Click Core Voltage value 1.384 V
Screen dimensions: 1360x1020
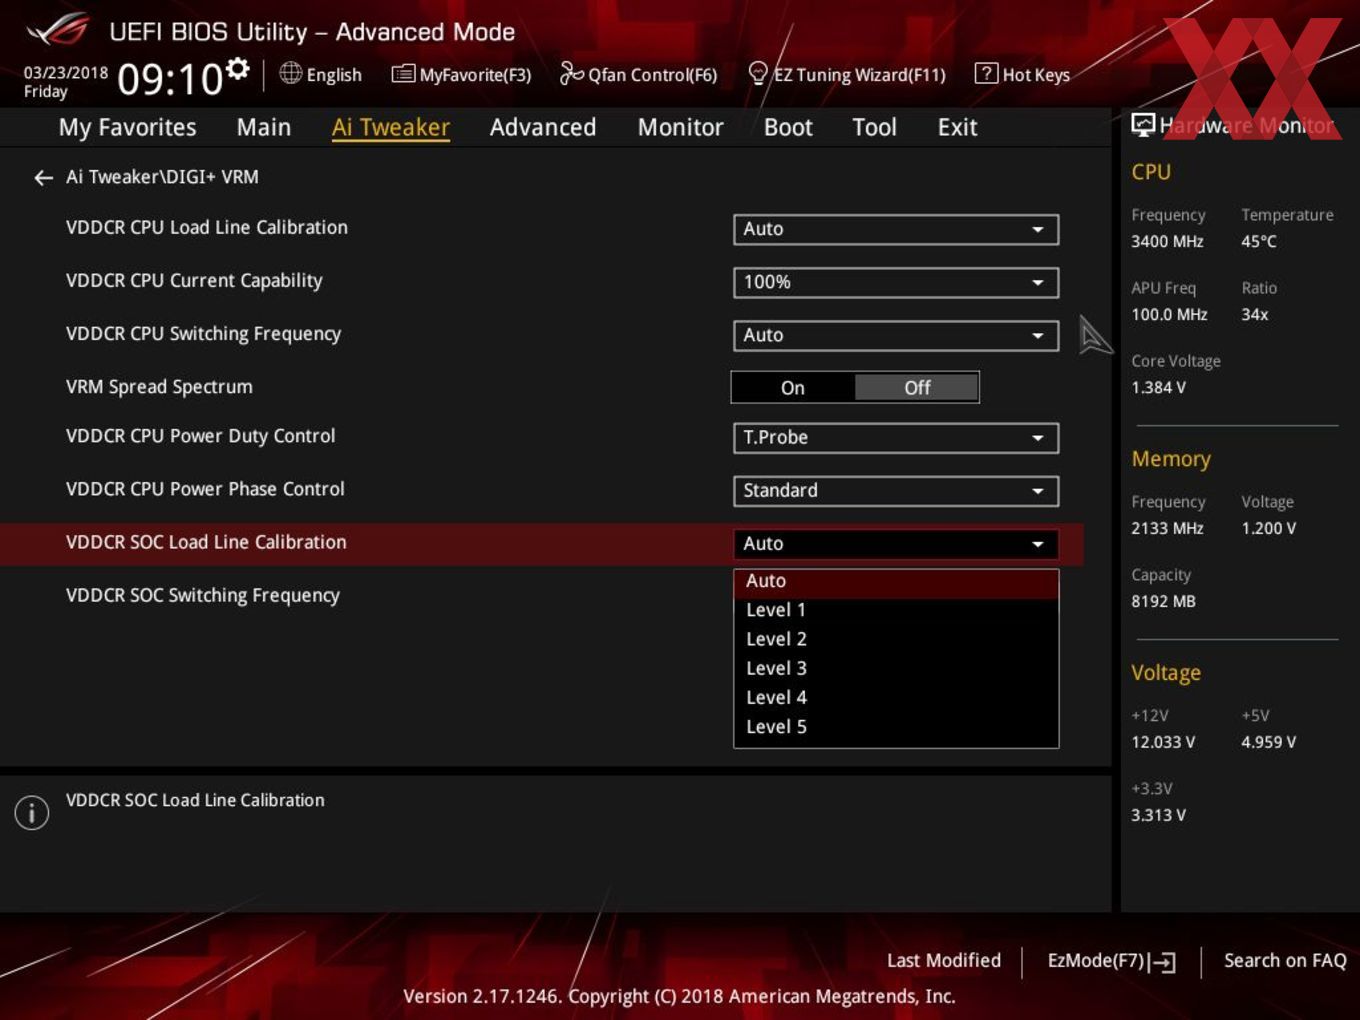[1158, 387]
